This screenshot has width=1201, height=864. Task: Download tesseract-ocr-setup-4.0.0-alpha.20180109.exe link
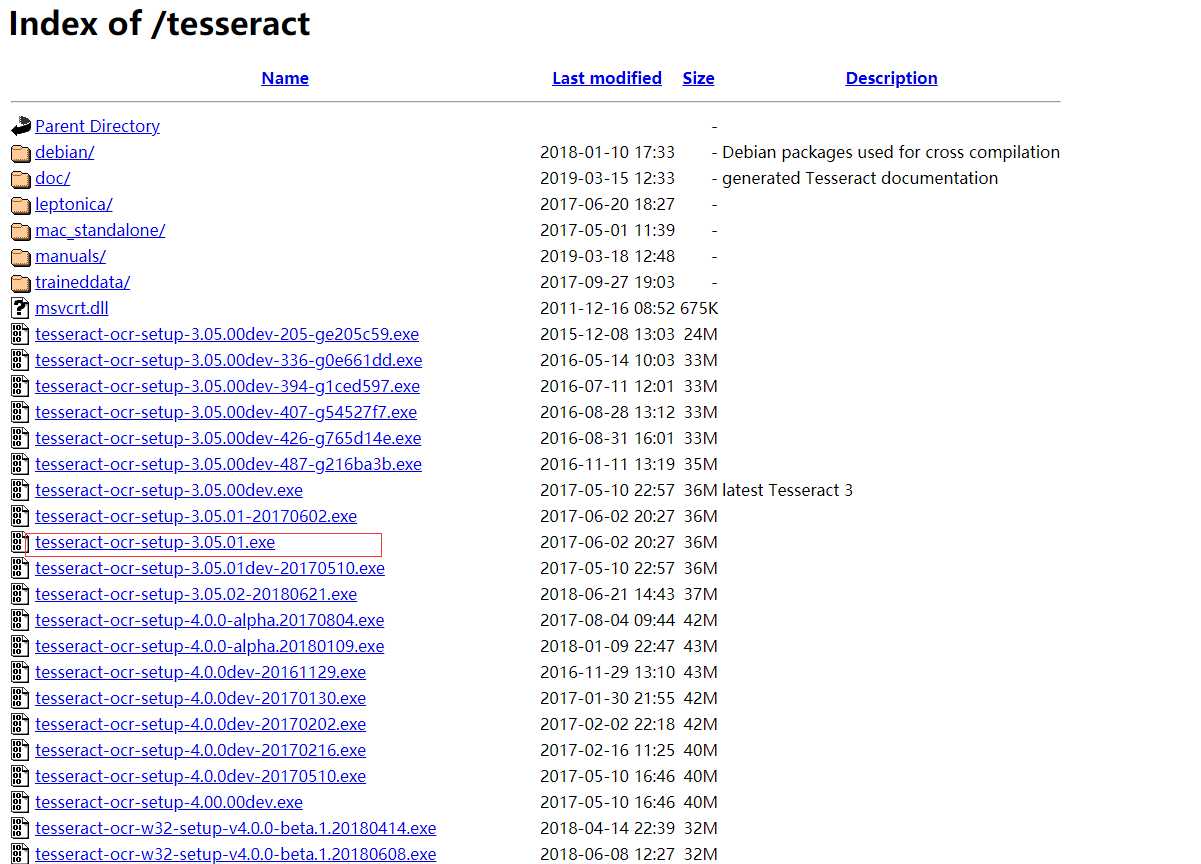click(210, 646)
